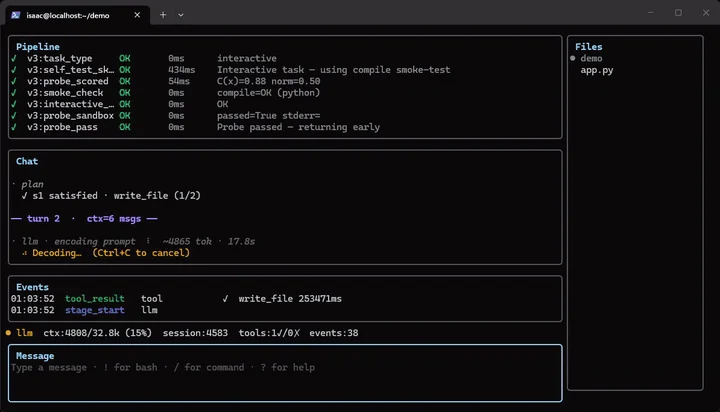
Task: Click 'passed=True stderr=' detail text
Action: (x=269, y=116)
